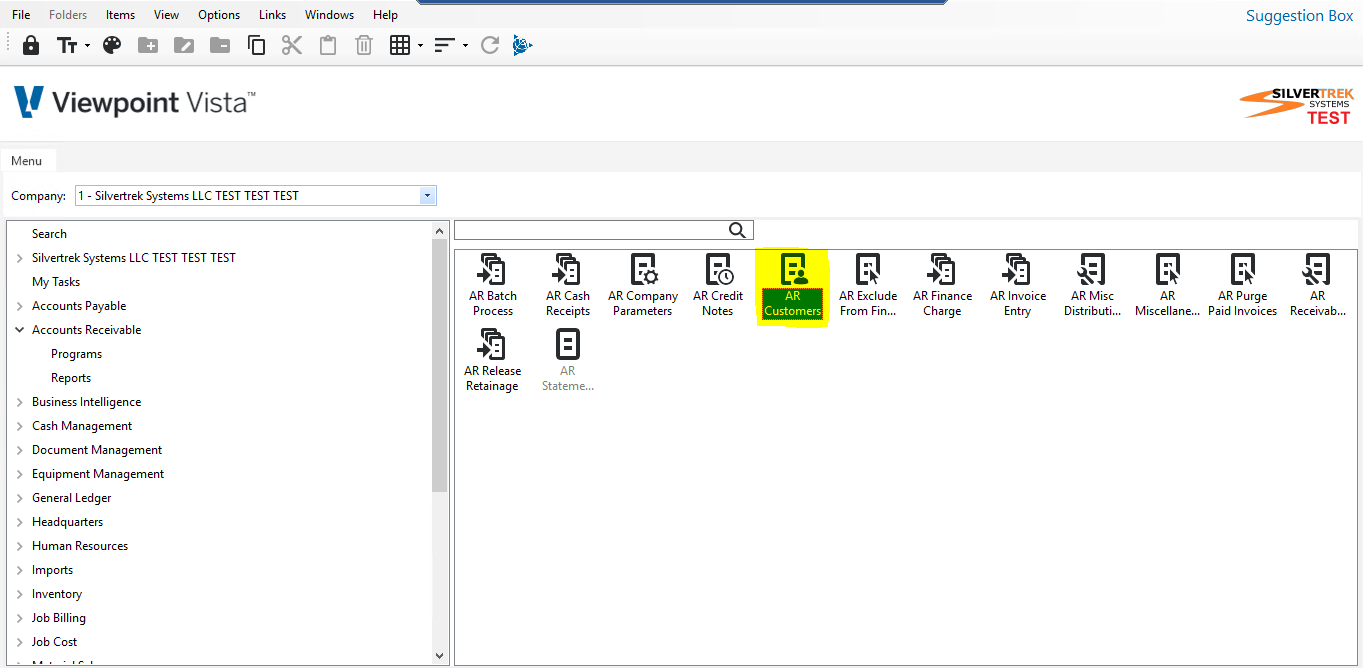1363x668 pixels.
Task: Expand the Business Intelligence node
Action: click(x=19, y=402)
